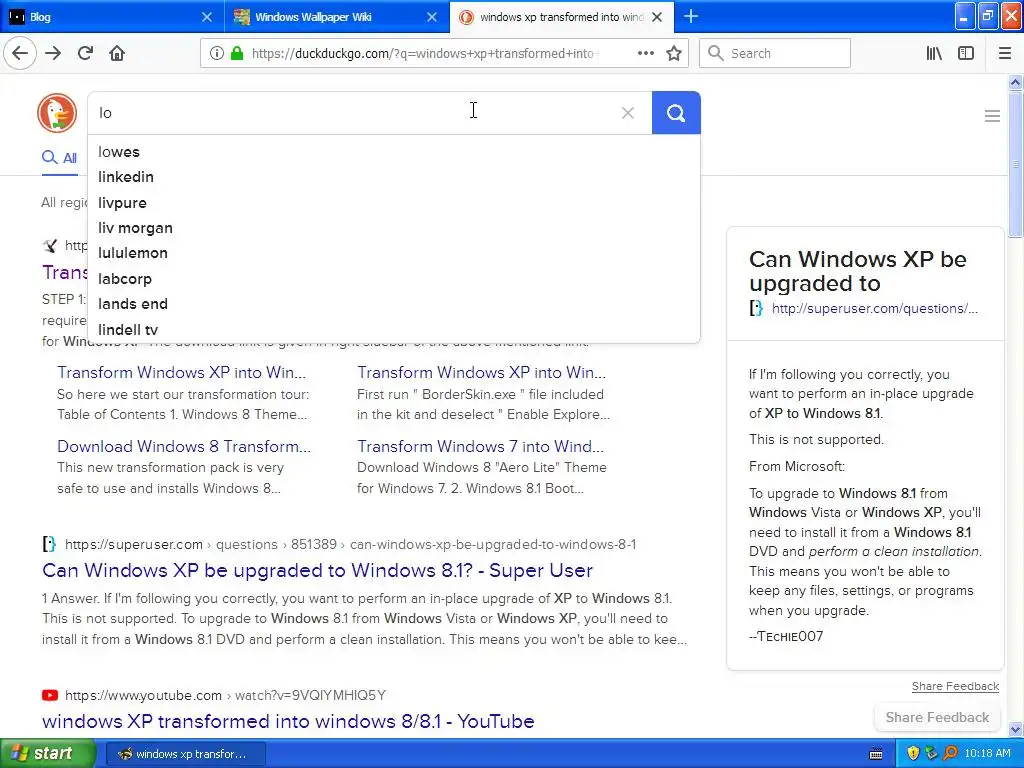This screenshot has height=768, width=1024.
Task: Toggle the sidebar view icon
Action: coord(965,53)
